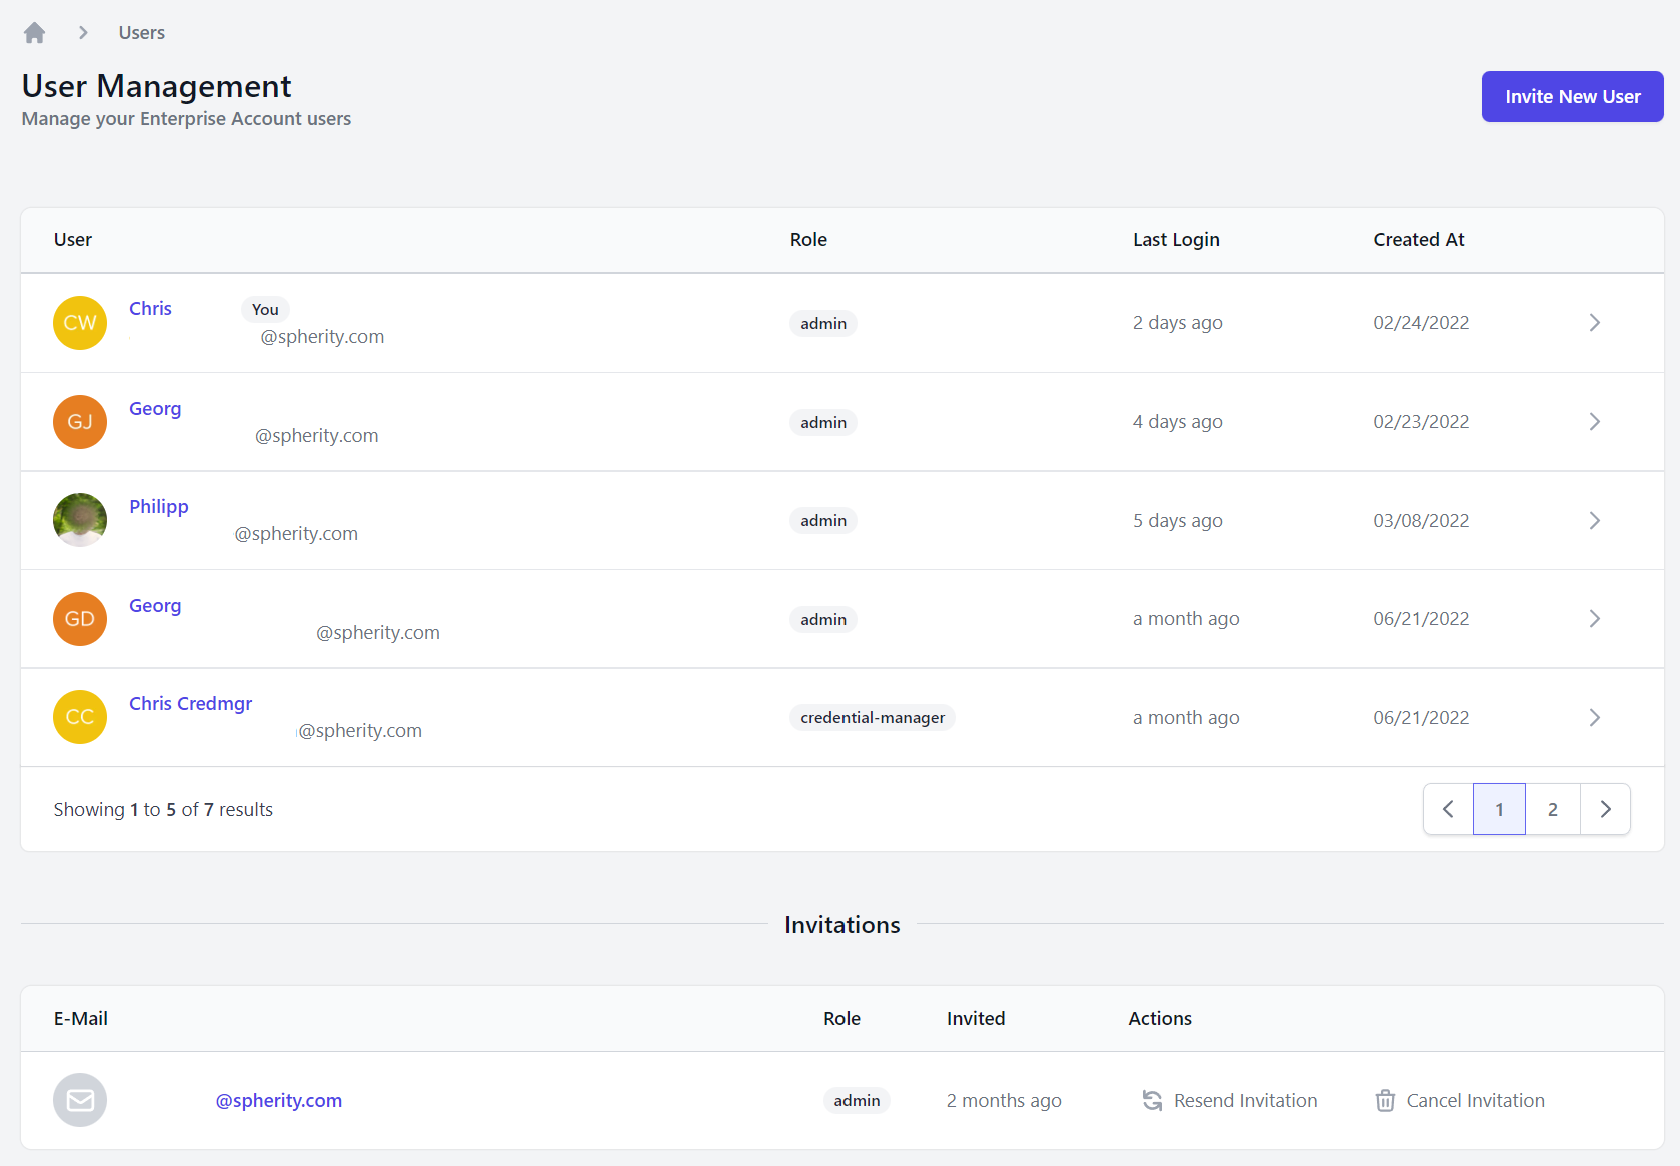Click the previous page arrow in pagination
Screen dimensions: 1680x1166
(x=1447, y=809)
